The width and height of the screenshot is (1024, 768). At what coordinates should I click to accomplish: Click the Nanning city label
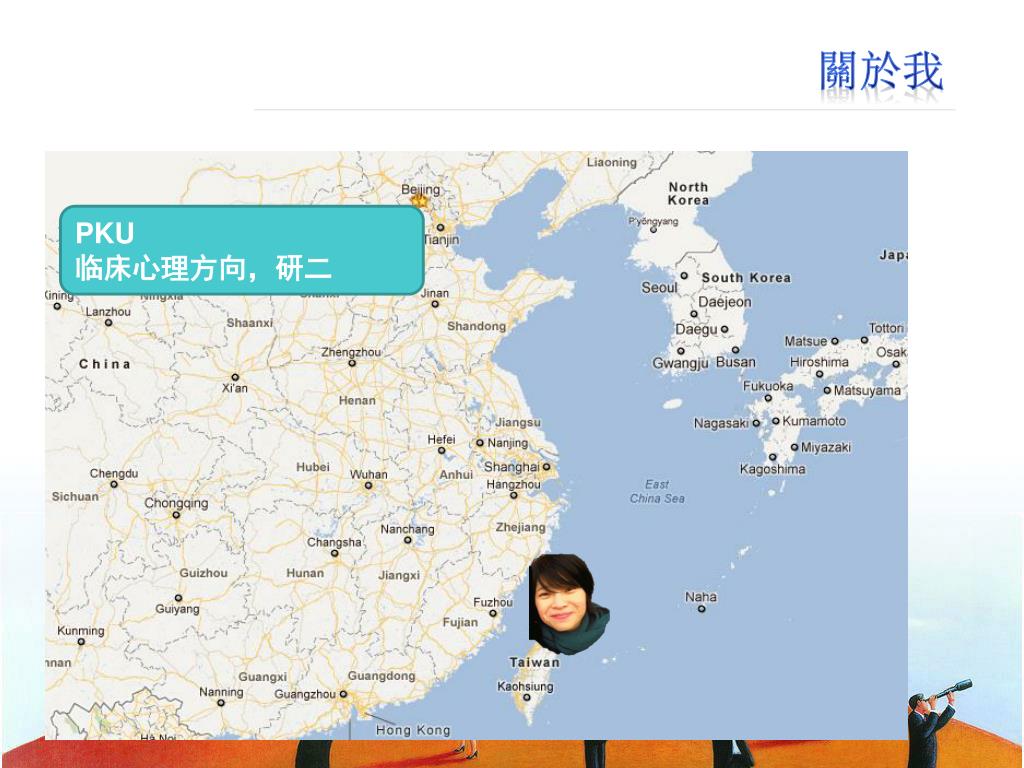click(x=221, y=692)
